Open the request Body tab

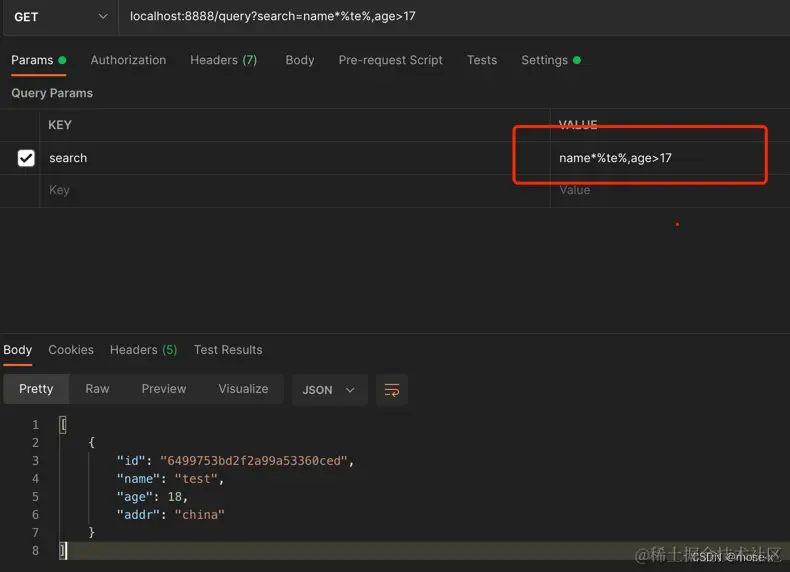(300, 60)
